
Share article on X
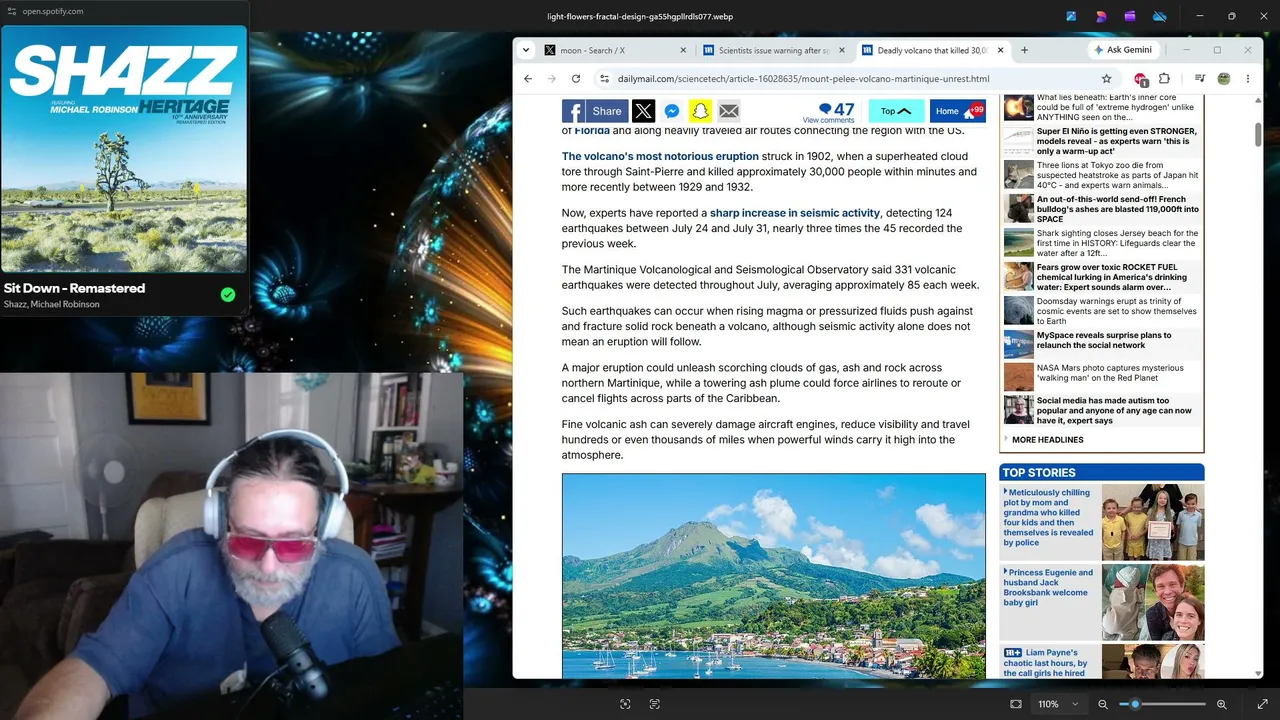pos(643,111)
